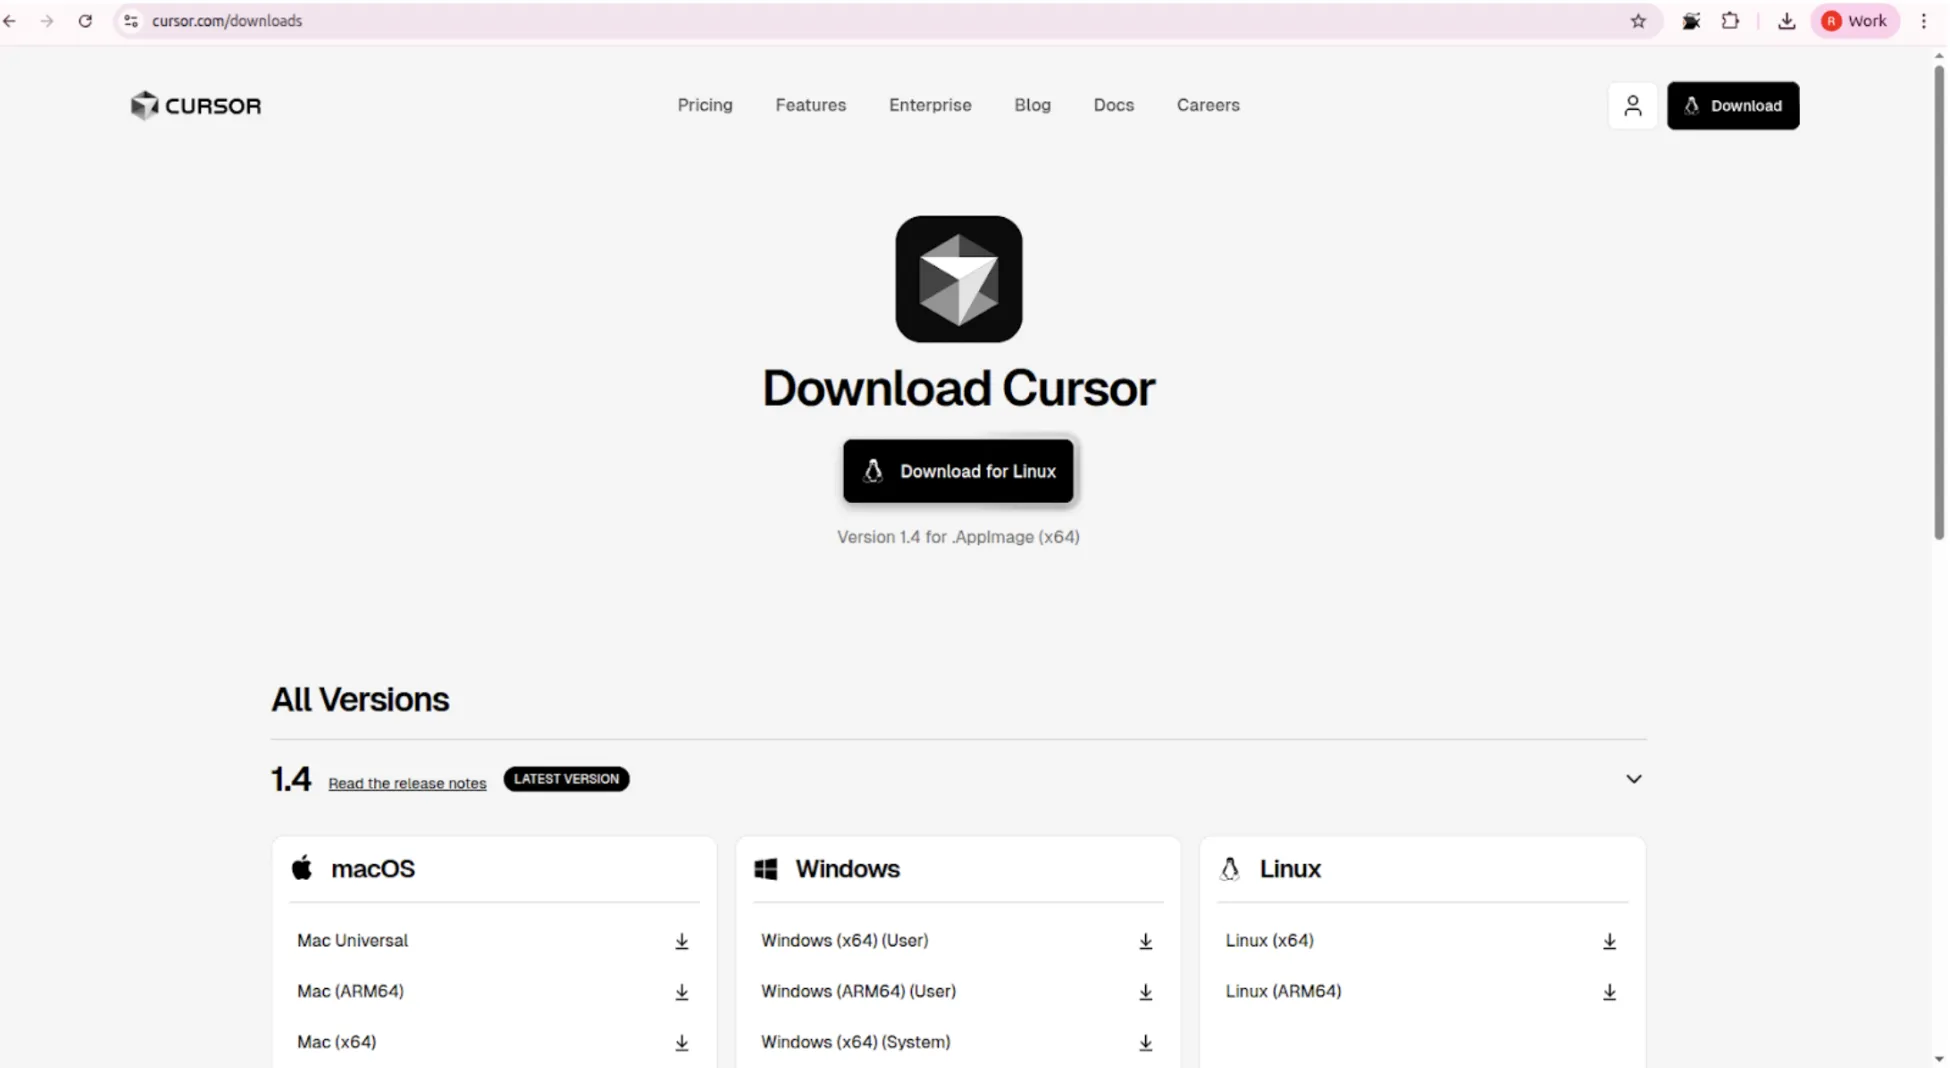Open the browser downloads tray icon
This screenshot has height=1068, width=1950.
click(x=1786, y=21)
